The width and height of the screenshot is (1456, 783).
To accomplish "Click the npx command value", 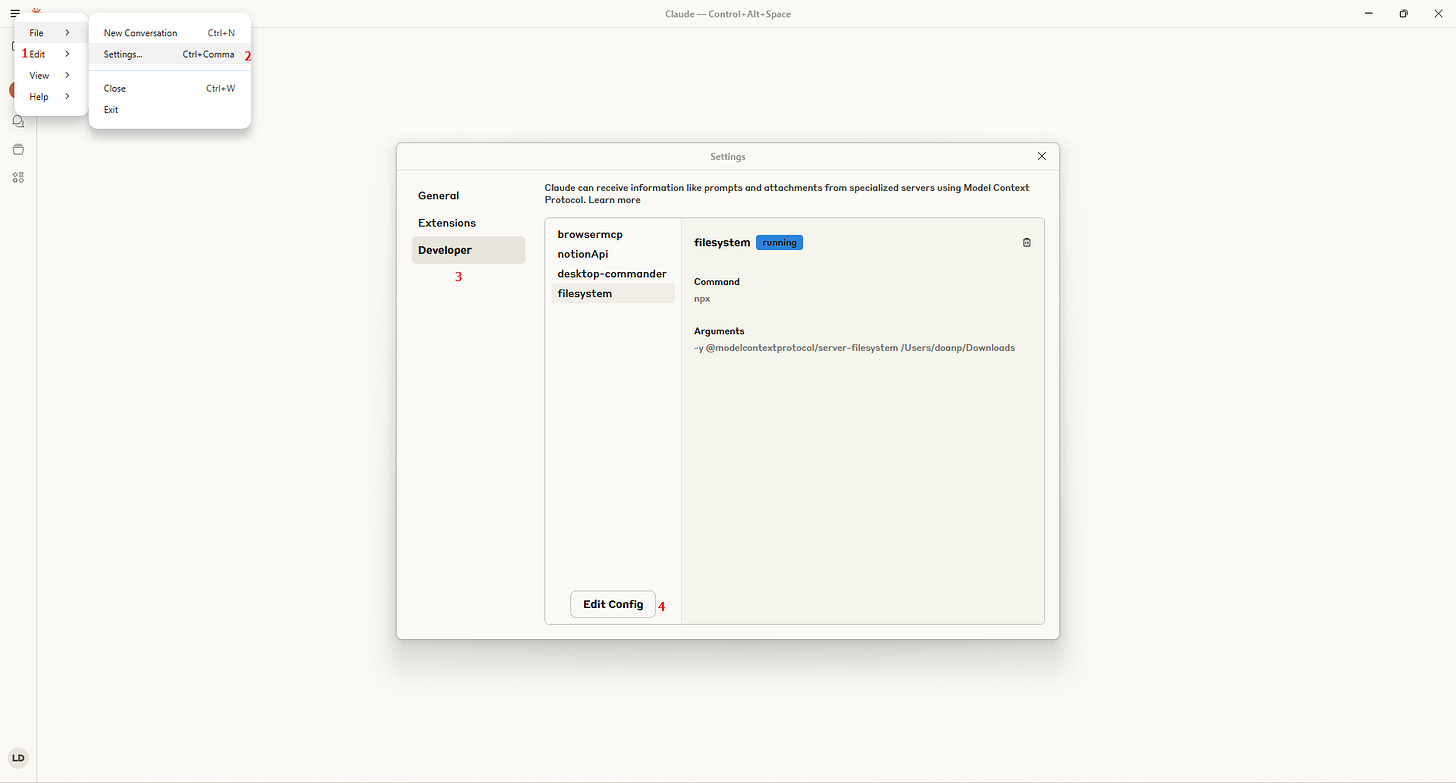I will pyautogui.click(x=702, y=299).
